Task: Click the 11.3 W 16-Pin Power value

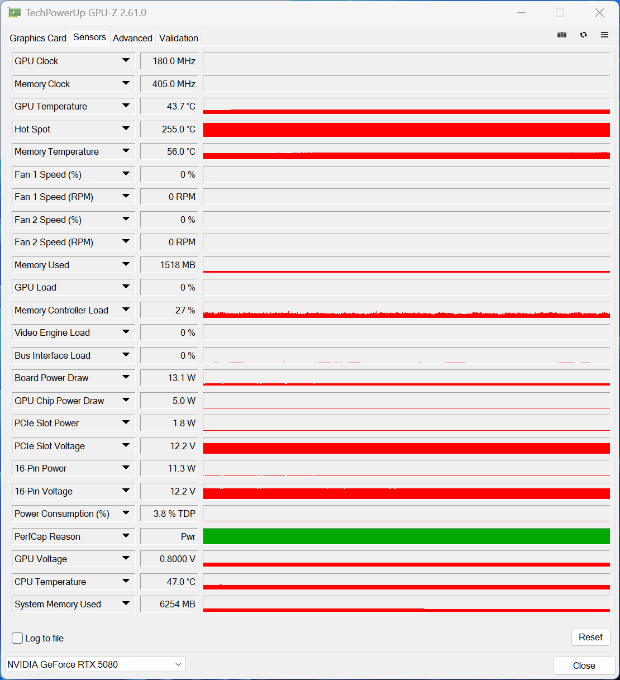Action: [x=169, y=468]
